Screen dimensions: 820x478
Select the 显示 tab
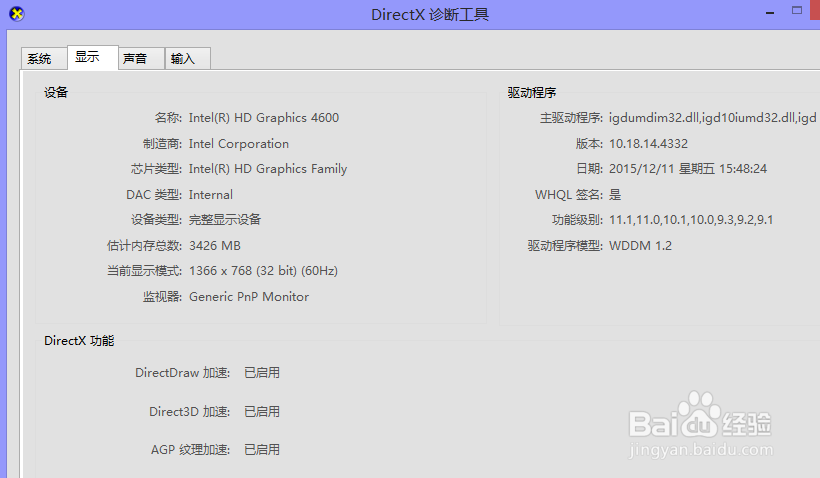[93, 57]
